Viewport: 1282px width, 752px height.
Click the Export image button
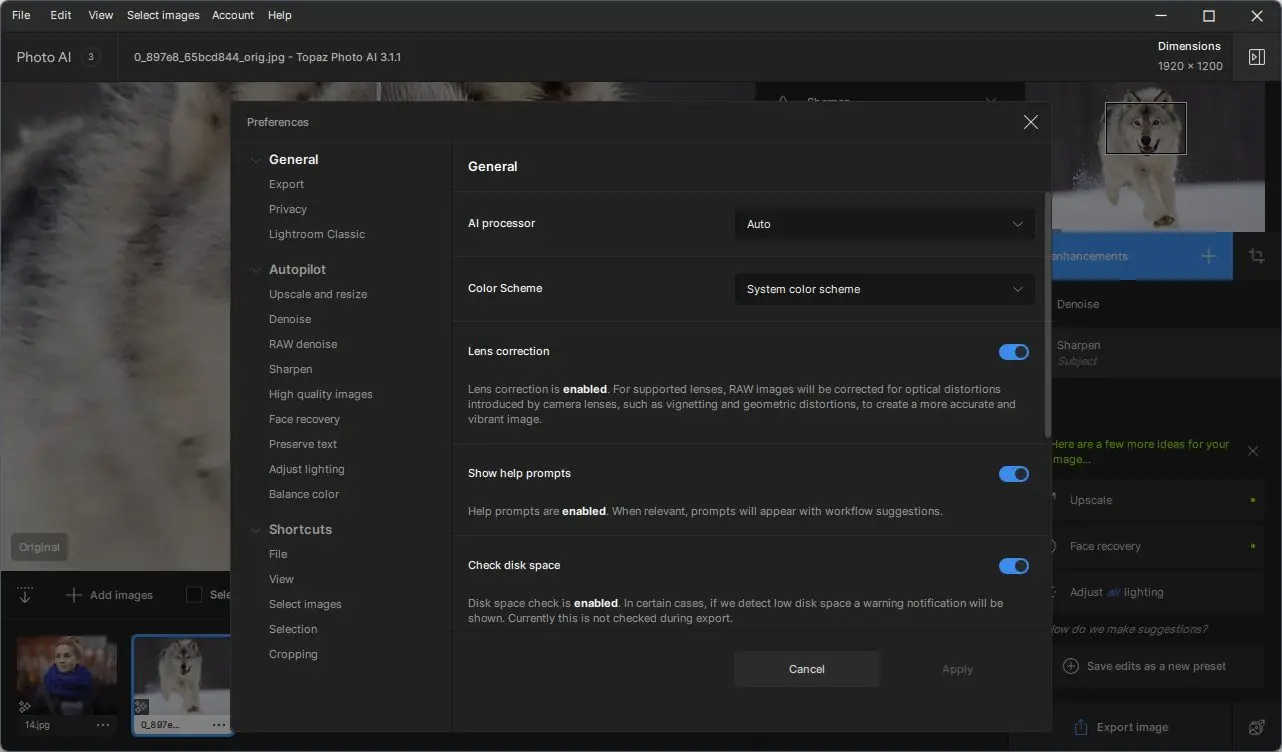pos(1122,727)
